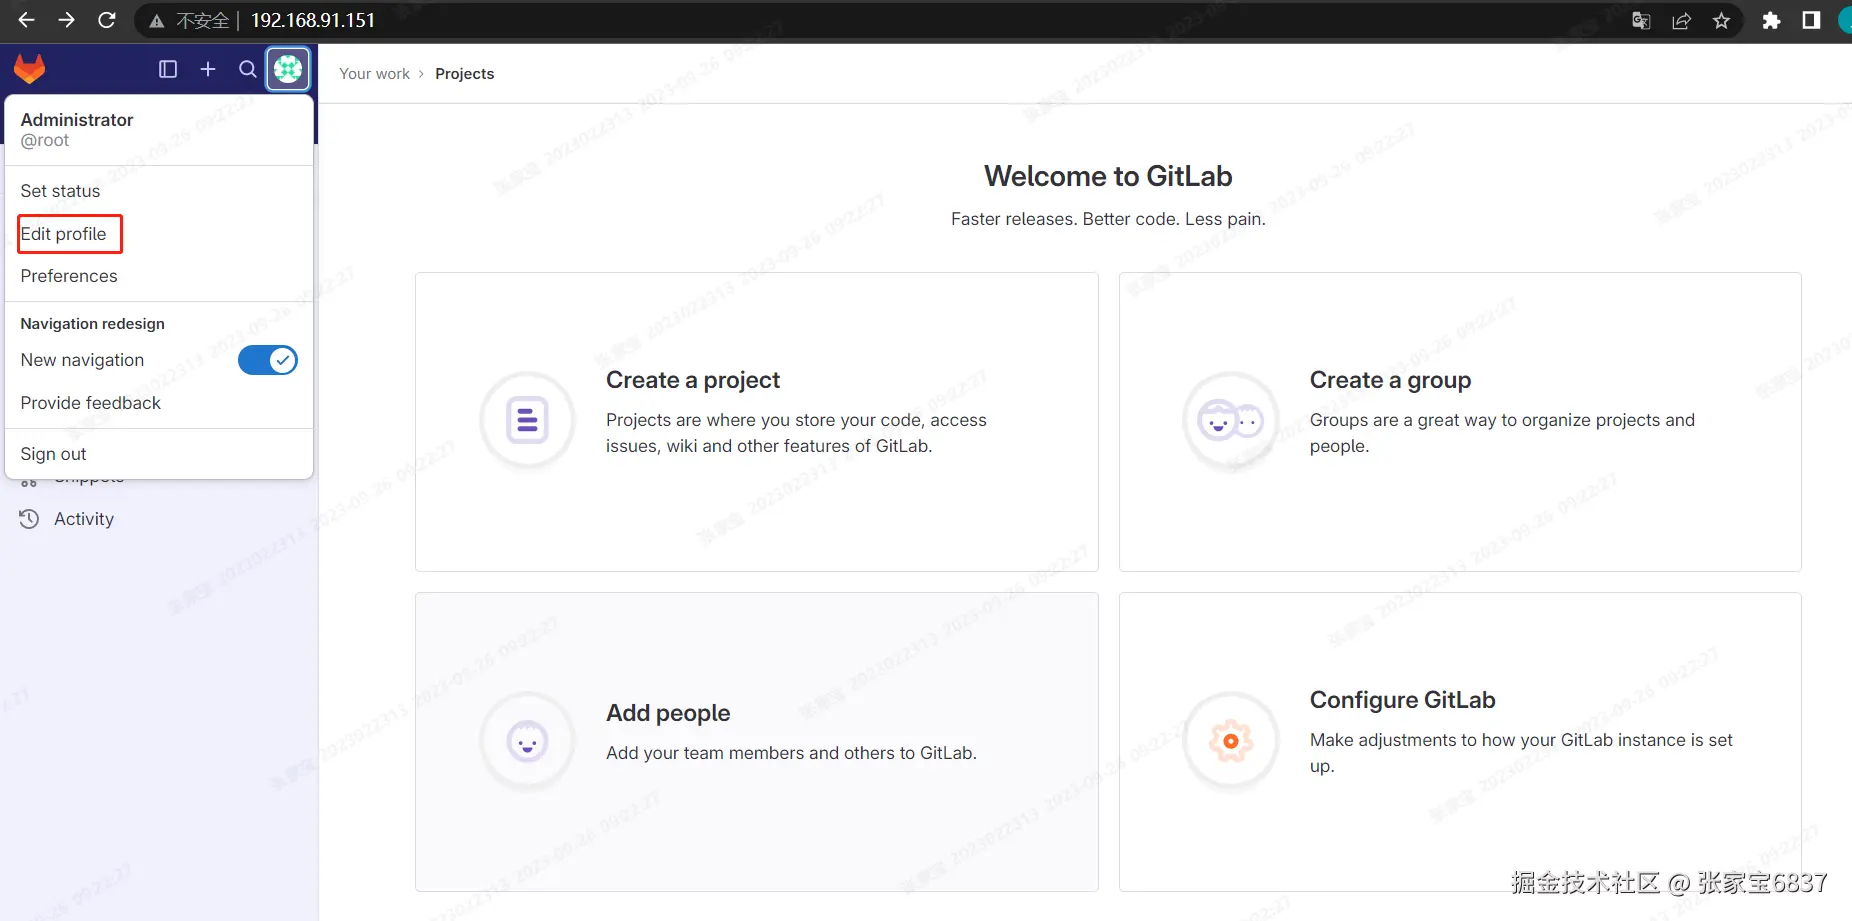Click the GitLab fox logo
The height and width of the screenshot is (921, 1852).
(x=30, y=69)
